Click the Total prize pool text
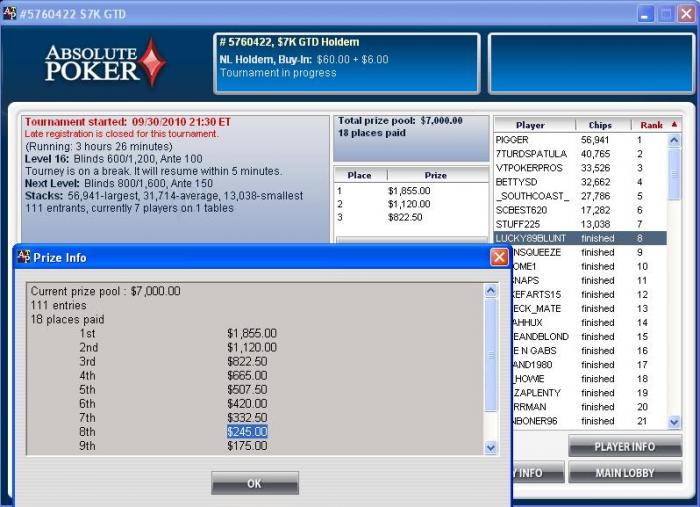Viewport: 700px width, 507px height. coord(400,121)
